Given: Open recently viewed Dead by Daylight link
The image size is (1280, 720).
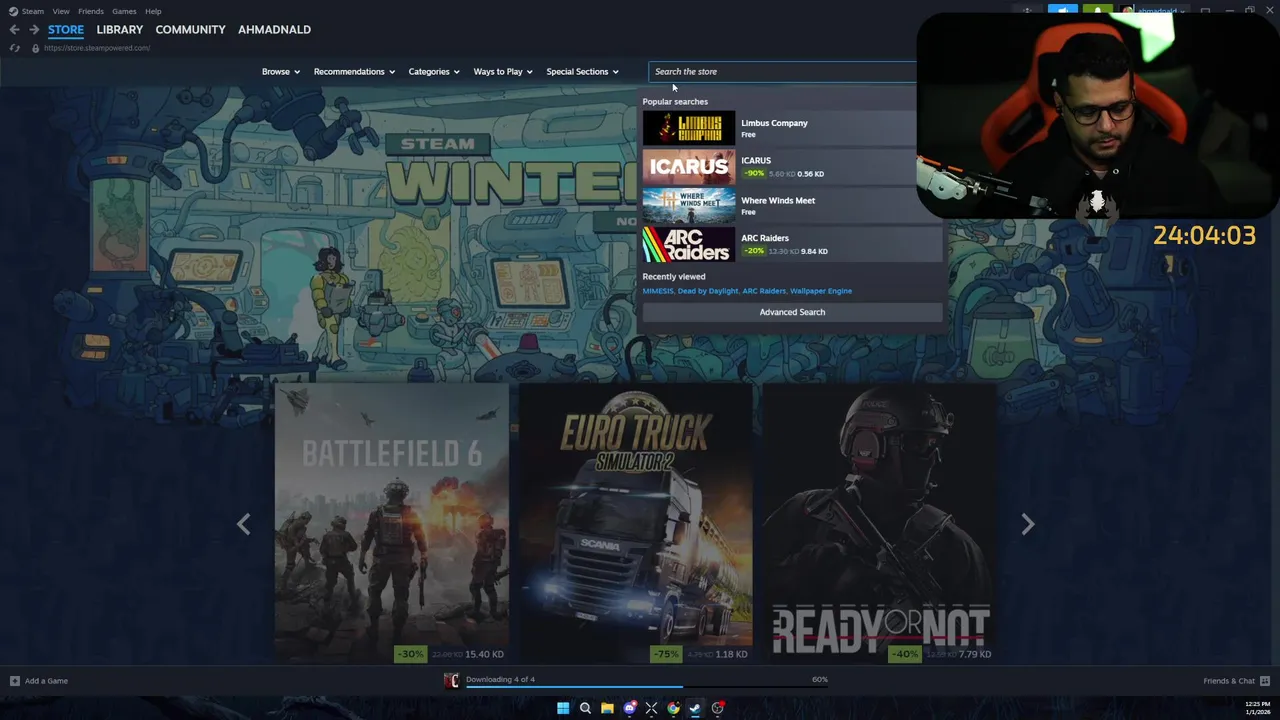Looking at the screenshot, I should tap(708, 291).
